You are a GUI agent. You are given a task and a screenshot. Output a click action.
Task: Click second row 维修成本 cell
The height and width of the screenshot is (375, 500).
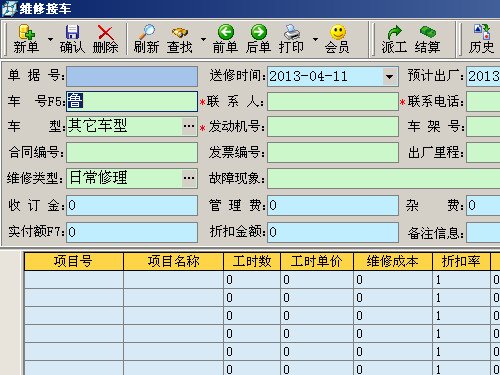click(393, 298)
